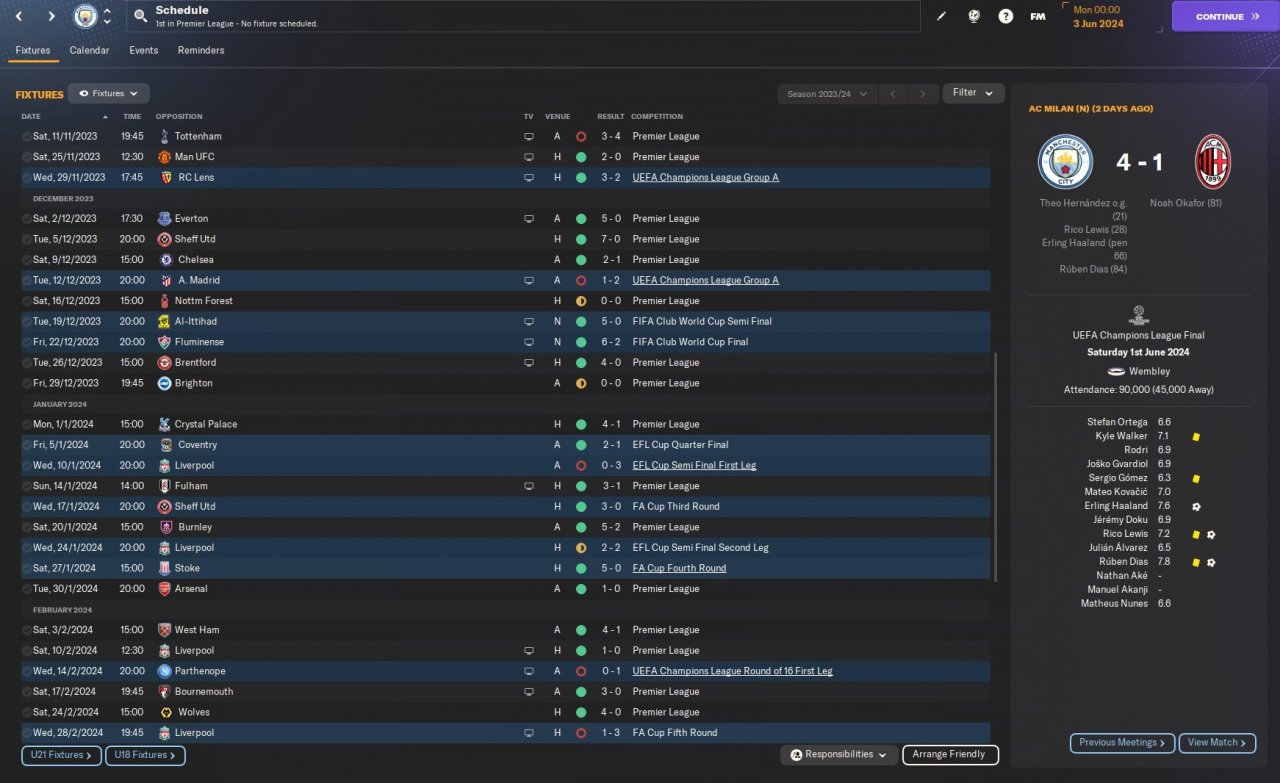Click the up/down chevrons beside the club badge

[x=107, y=16]
